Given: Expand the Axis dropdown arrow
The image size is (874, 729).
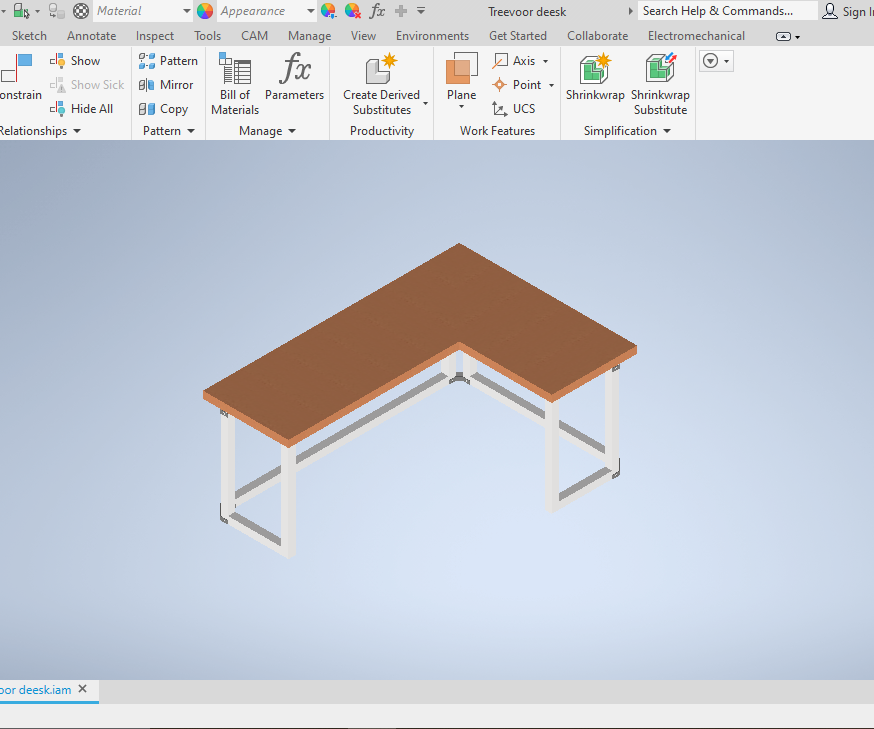Looking at the screenshot, I should pyautogui.click(x=545, y=60).
